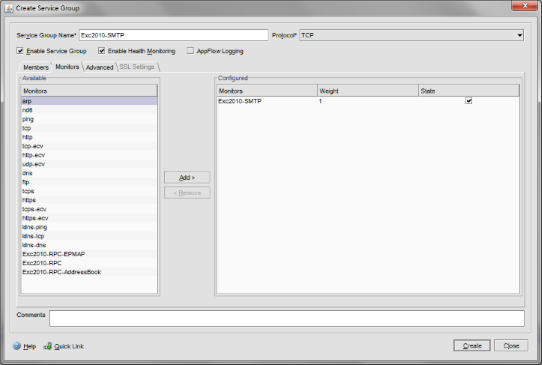The image size is (542, 365).
Task: Click the Weight value 1 cell
Action: click(x=368, y=101)
